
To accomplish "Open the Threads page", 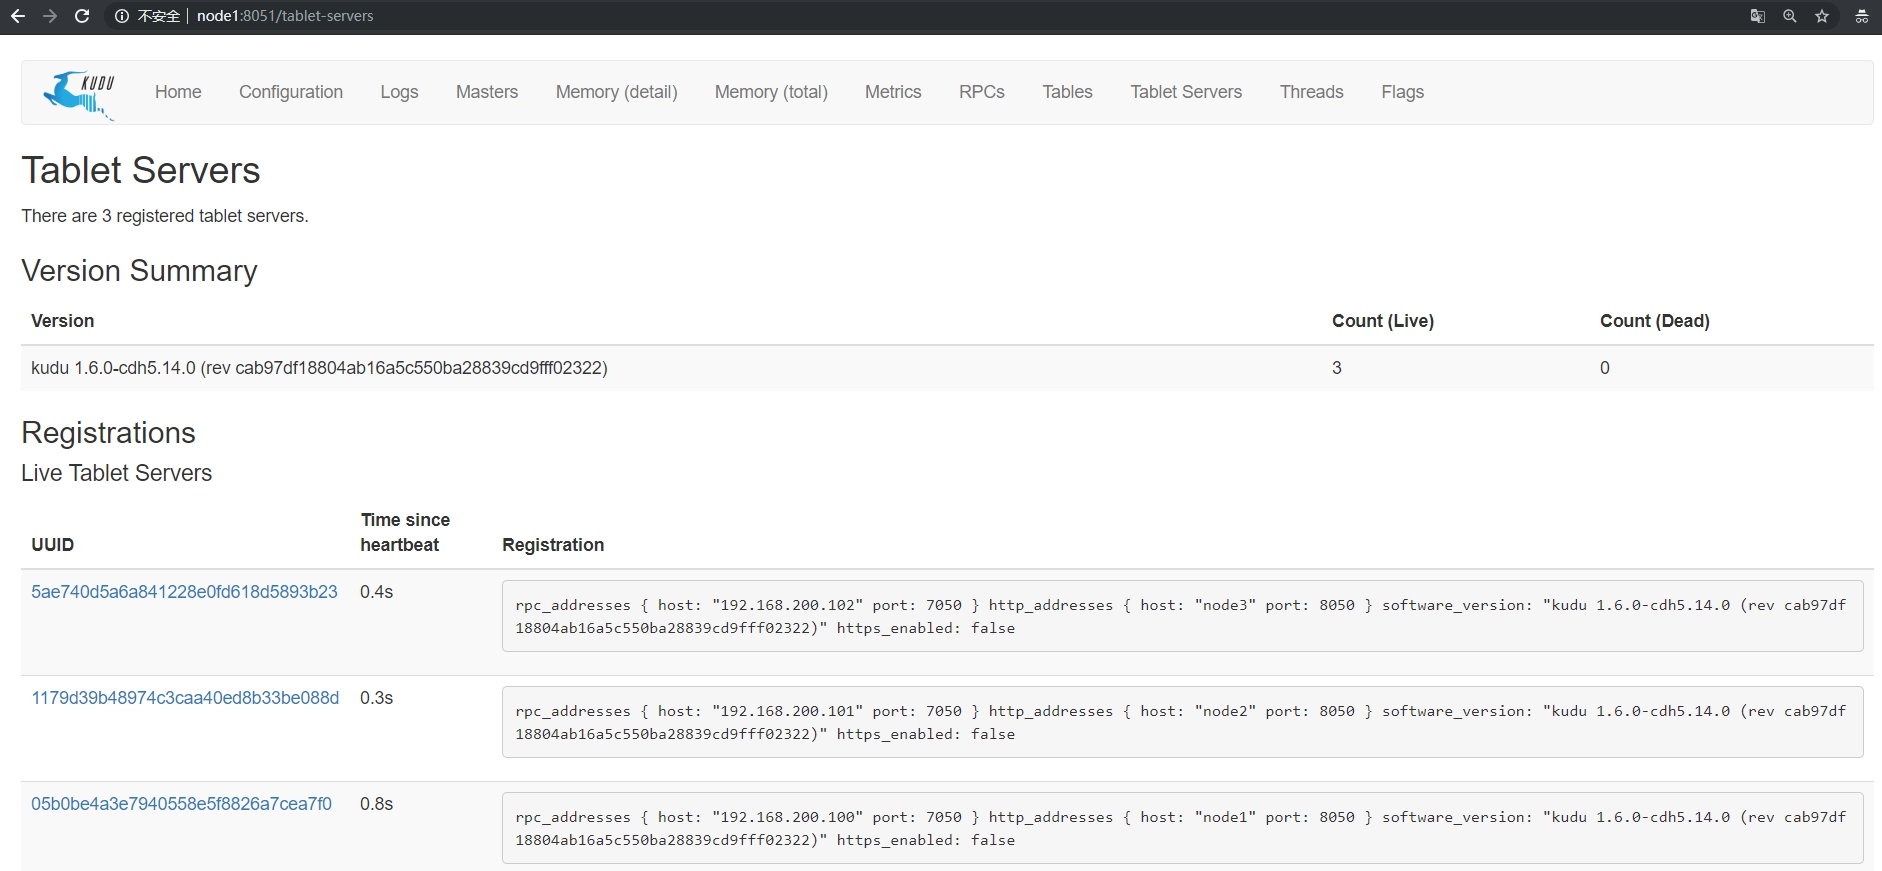I will 1312,92.
